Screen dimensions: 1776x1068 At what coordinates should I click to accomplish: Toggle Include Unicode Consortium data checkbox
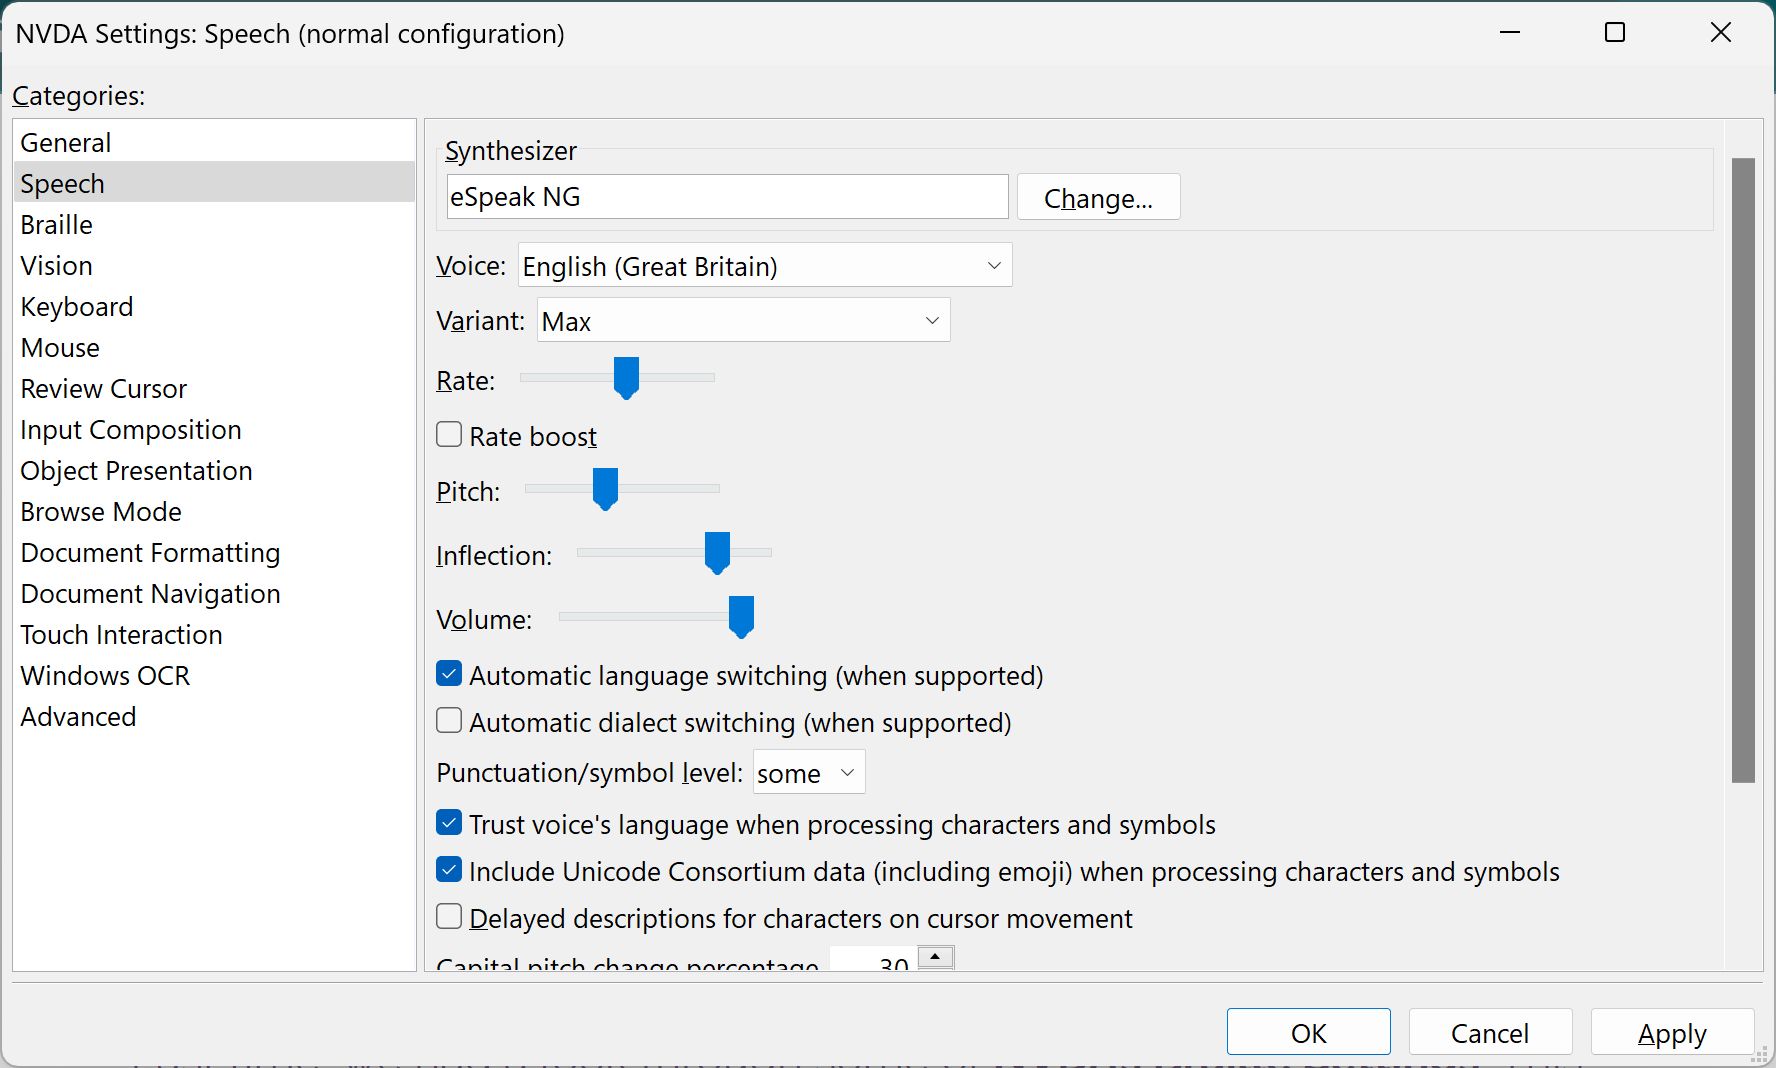click(x=449, y=870)
